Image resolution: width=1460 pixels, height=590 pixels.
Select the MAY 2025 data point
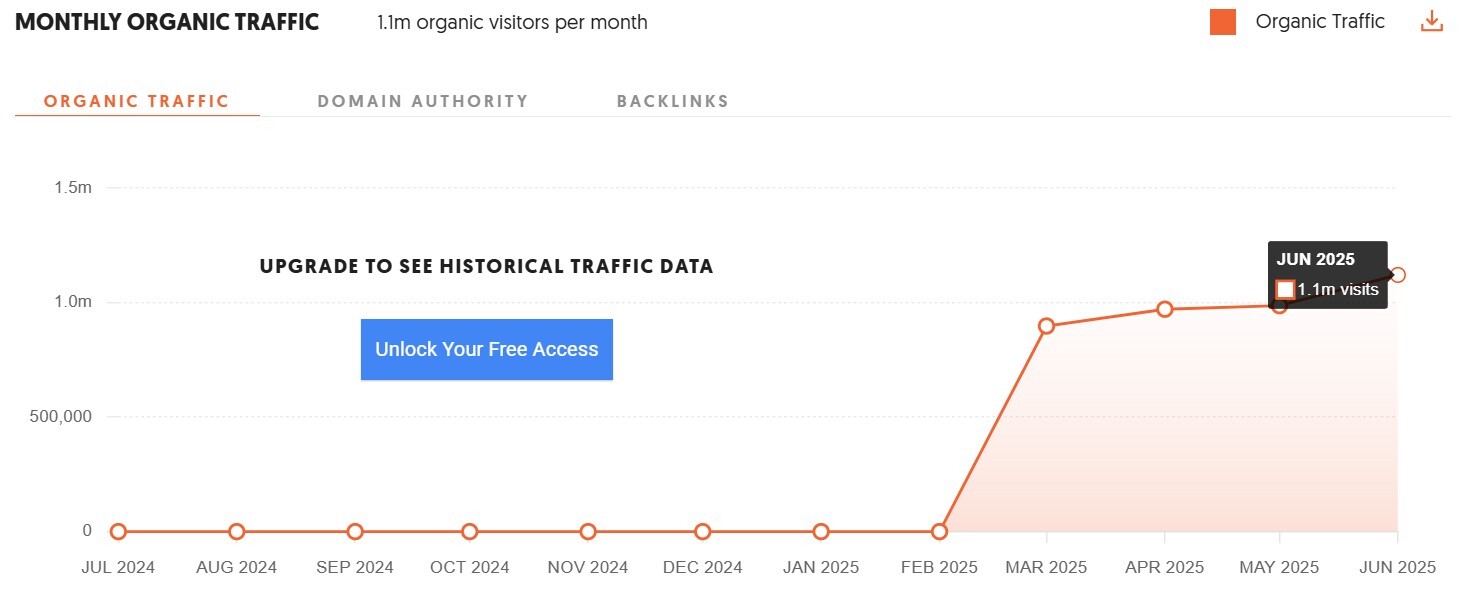click(x=1279, y=305)
